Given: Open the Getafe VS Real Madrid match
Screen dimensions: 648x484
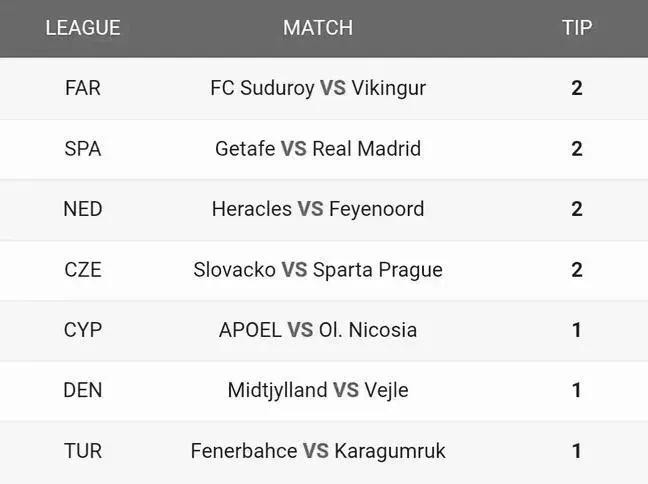Looking at the screenshot, I should coord(318,149).
